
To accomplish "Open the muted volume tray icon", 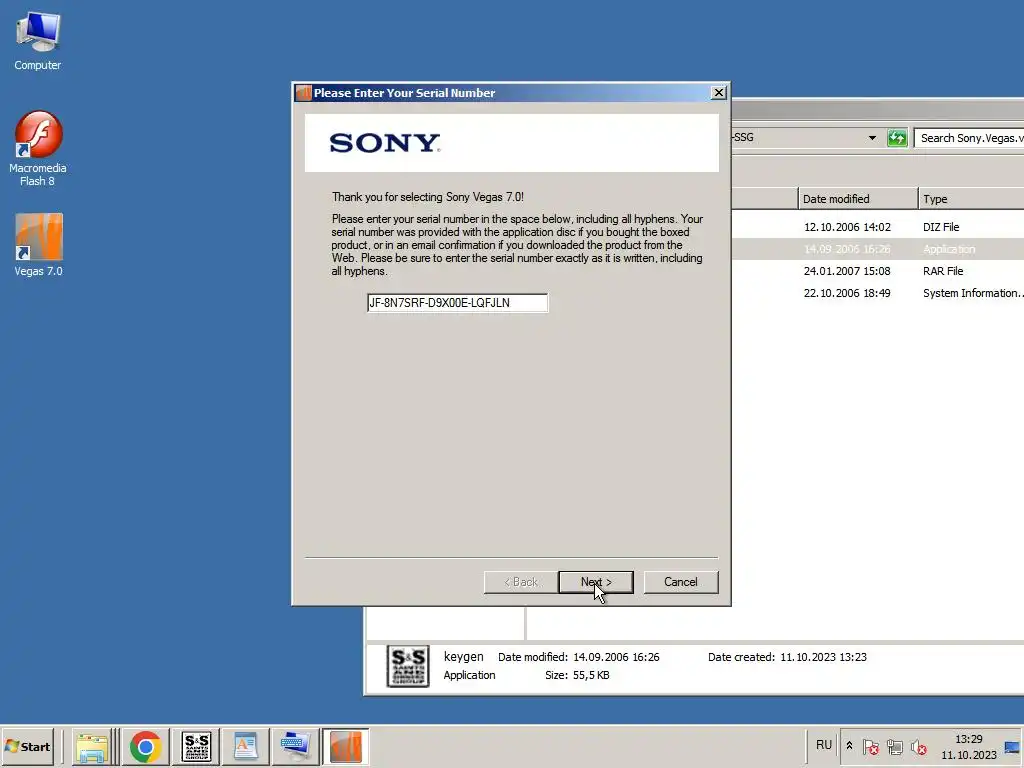I will tap(919, 746).
